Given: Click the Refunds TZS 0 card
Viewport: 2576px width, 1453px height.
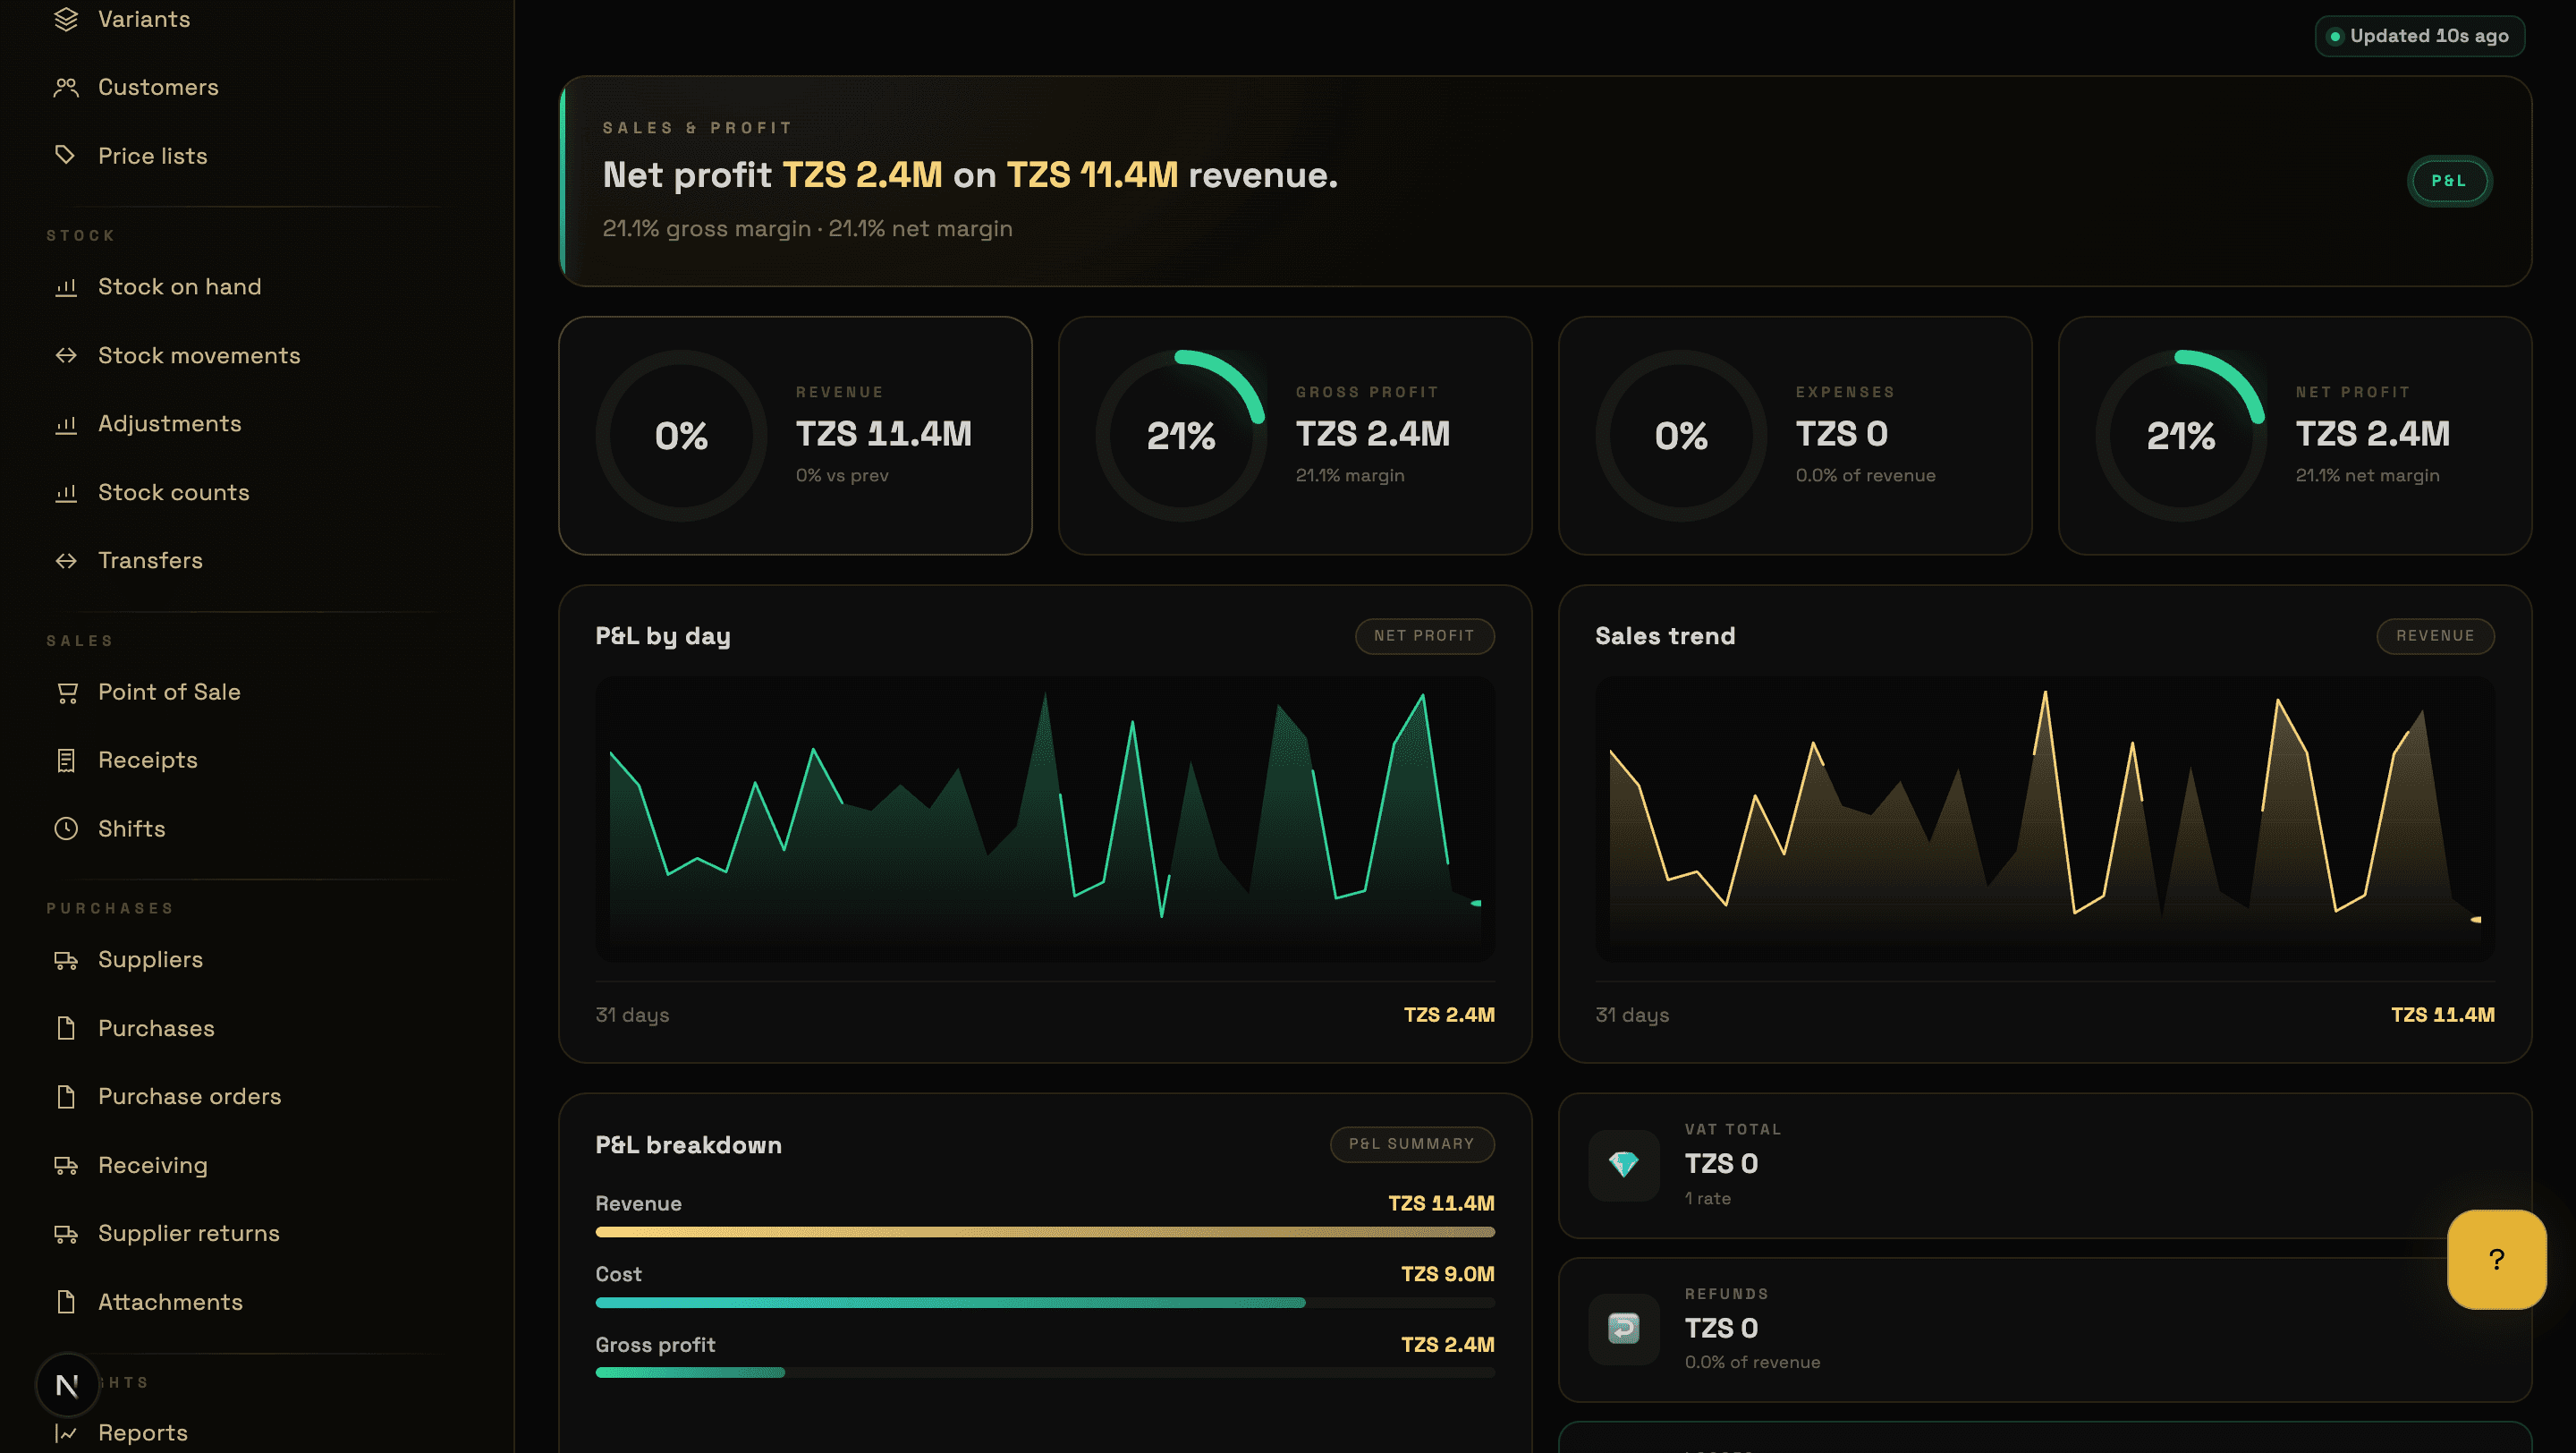Looking at the screenshot, I should tap(2045, 1330).
